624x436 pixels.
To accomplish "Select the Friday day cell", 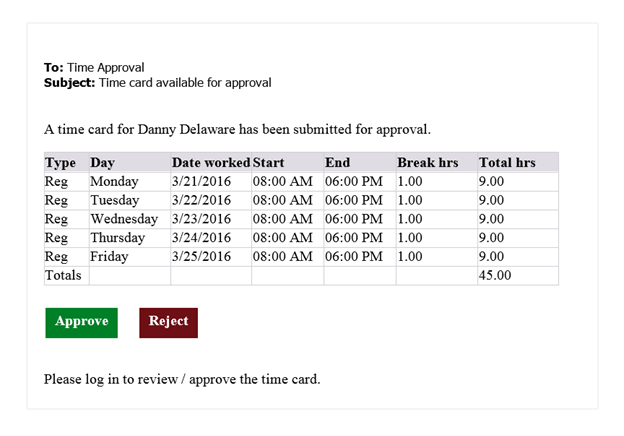I will (x=130, y=257).
